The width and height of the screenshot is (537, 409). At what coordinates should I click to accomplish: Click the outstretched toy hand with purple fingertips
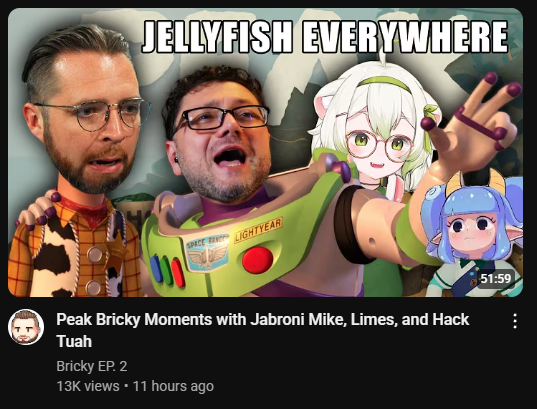point(474,123)
